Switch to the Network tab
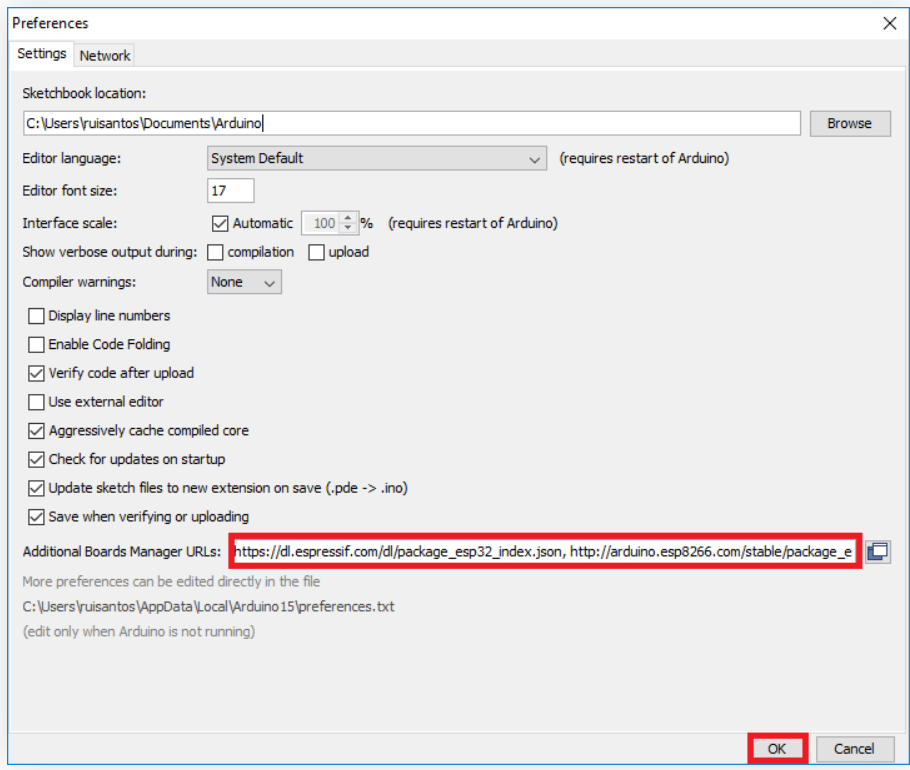Viewport: 910px width, 770px height. coord(104,56)
